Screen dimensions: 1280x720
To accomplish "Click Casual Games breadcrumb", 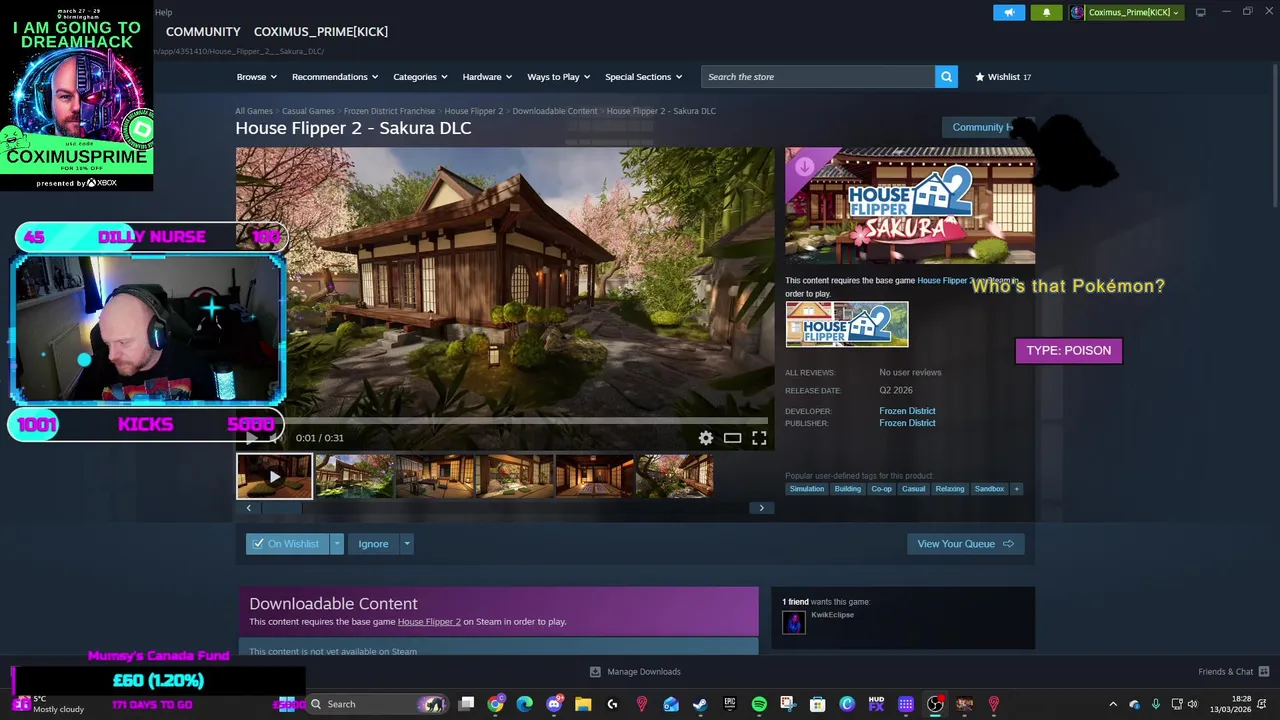I will (x=308, y=111).
